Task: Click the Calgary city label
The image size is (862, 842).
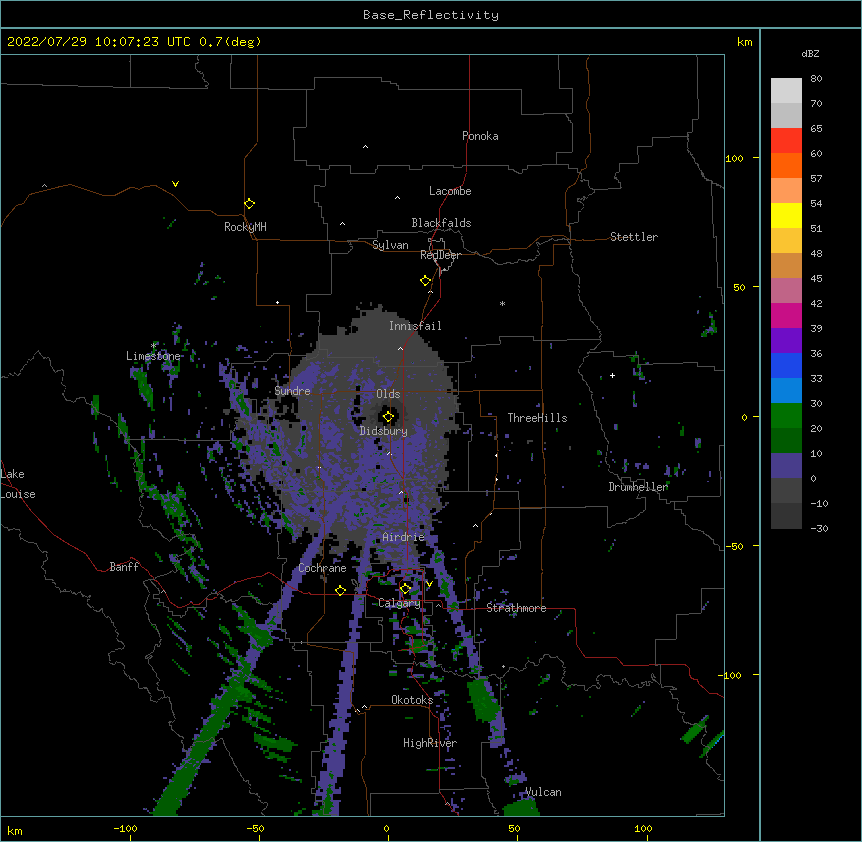Action: pos(399,603)
